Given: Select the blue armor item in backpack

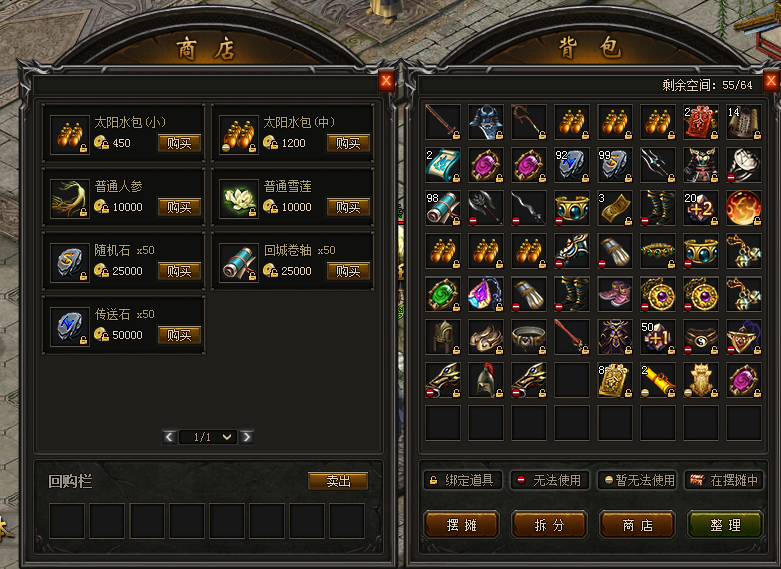Looking at the screenshot, I should pos(486,122).
